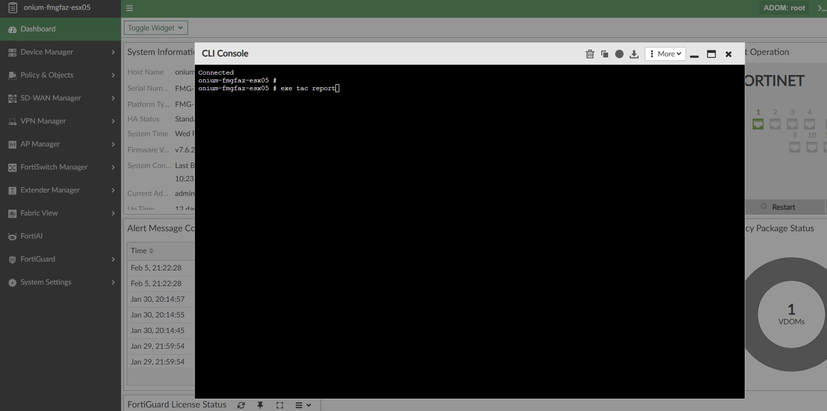
Task: Expand System Settings submenu chevron
Action: coord(113,282)
